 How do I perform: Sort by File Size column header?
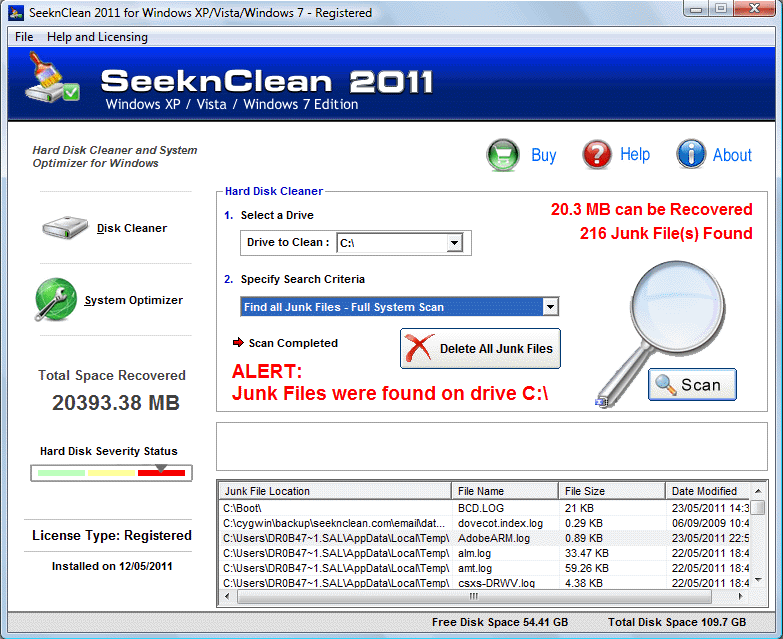pyautogui.click(x=611, y=491)
